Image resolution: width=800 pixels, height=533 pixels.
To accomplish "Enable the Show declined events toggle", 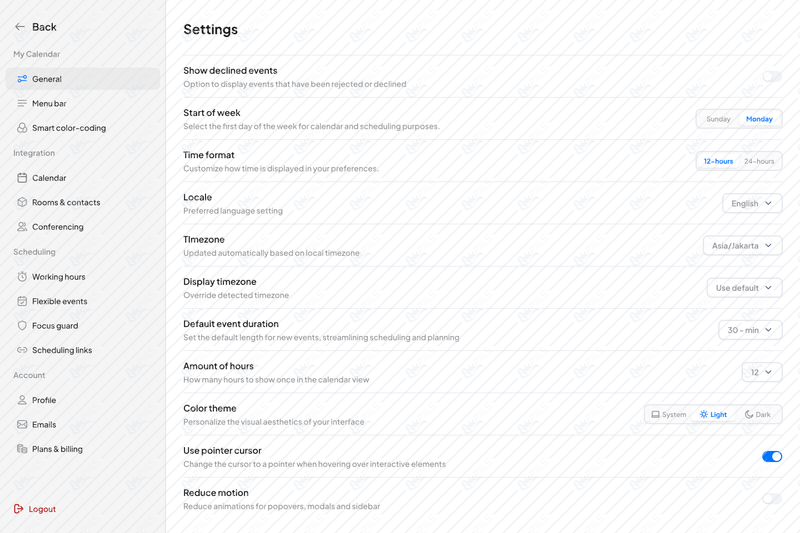I will point(772,77).
